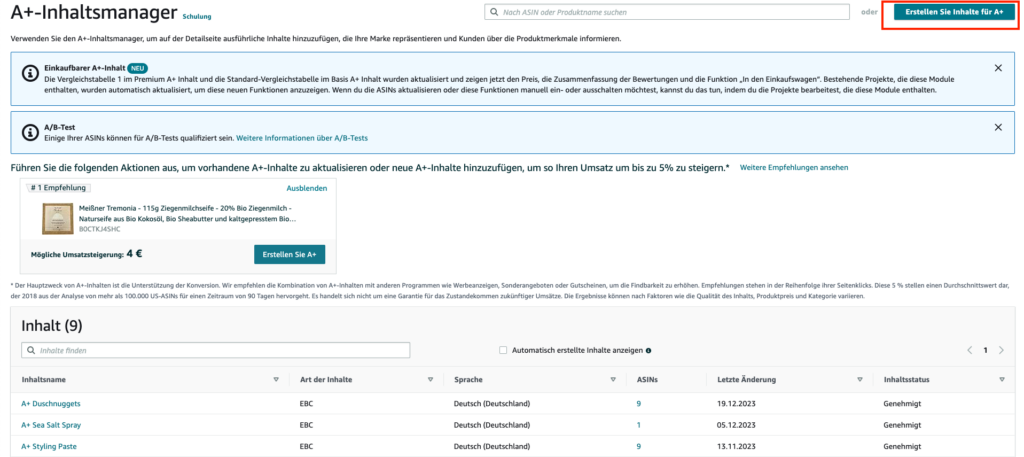The image size is (1024, 457).
Task: Open the Schulung link next to title
Action: tap(197, 16)
